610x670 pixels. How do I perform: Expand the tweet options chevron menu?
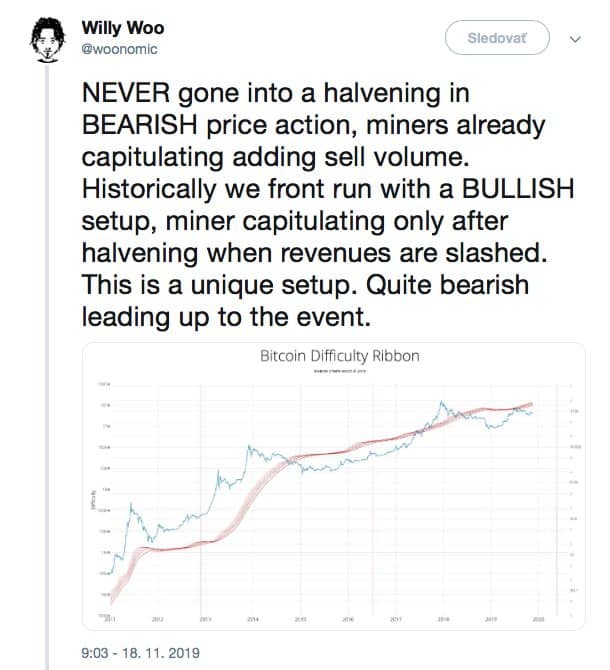(575, 39)
